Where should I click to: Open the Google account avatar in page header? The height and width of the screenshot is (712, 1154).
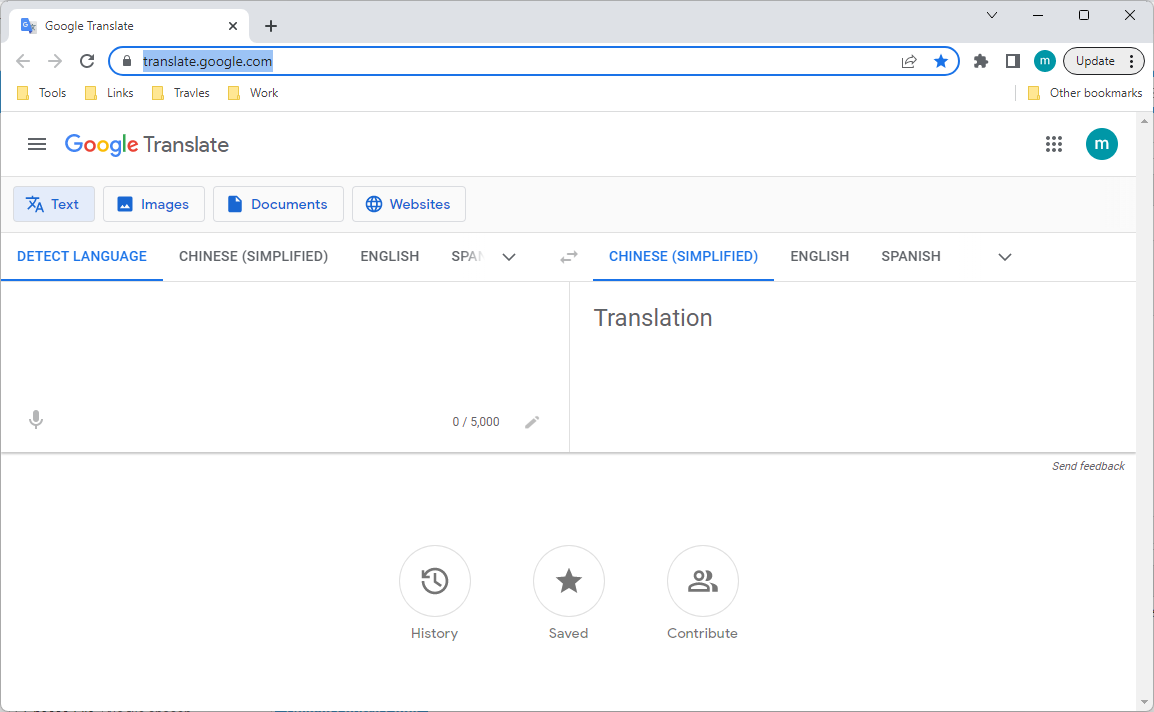(1101, 144)
